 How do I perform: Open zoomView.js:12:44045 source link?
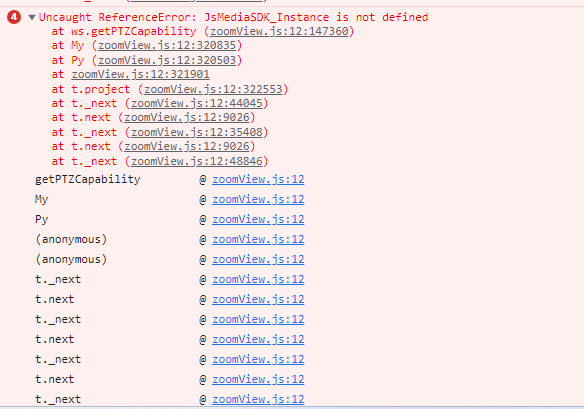(197, 103)
